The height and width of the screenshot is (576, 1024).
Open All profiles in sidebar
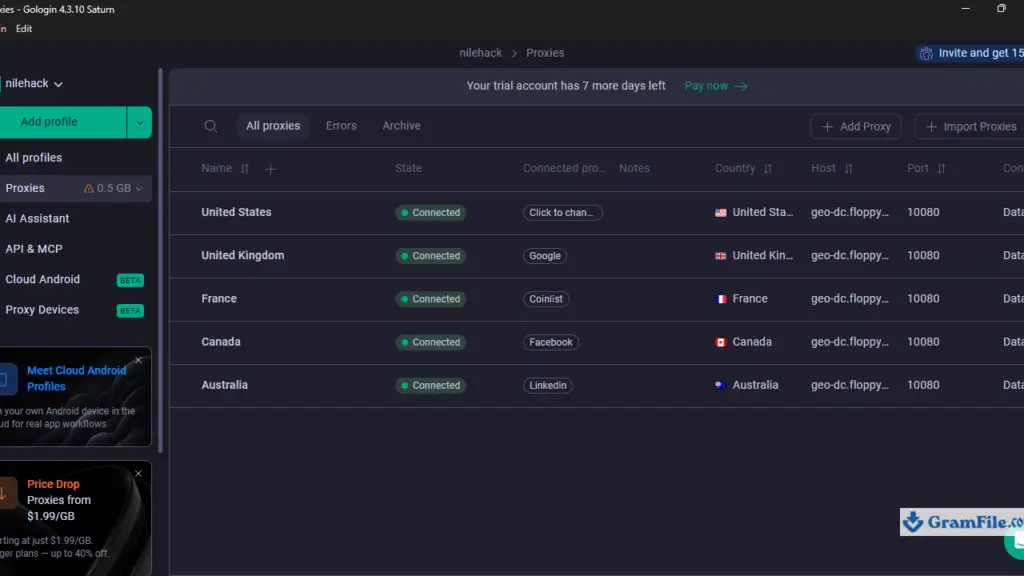coord(33,158)
